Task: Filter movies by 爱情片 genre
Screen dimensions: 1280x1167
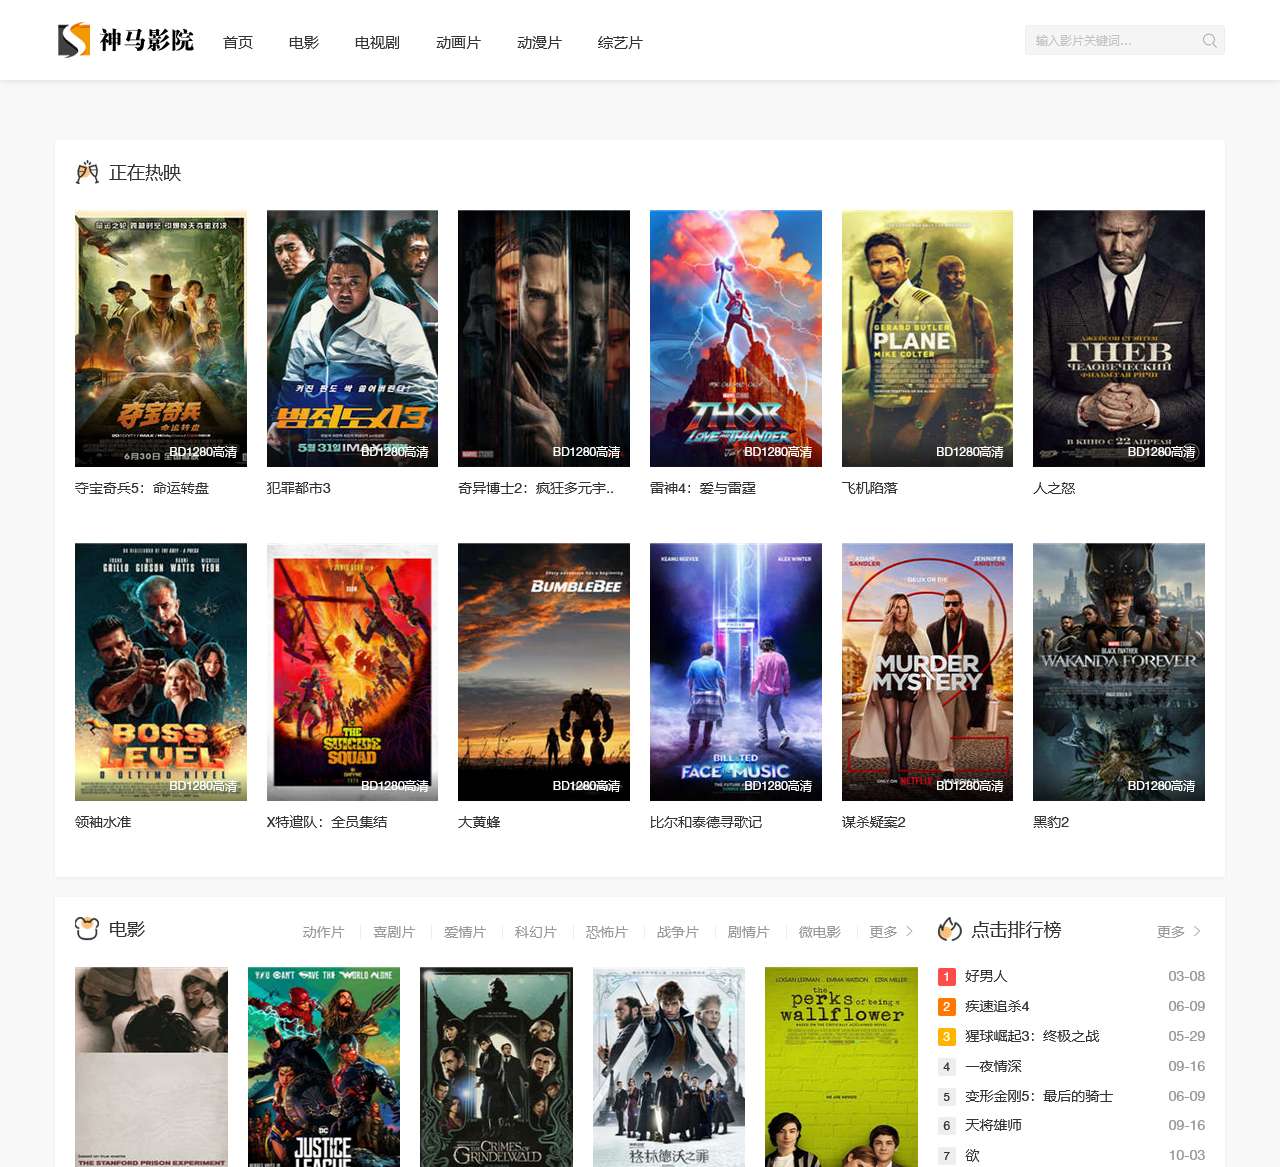Action: point(465,932)
